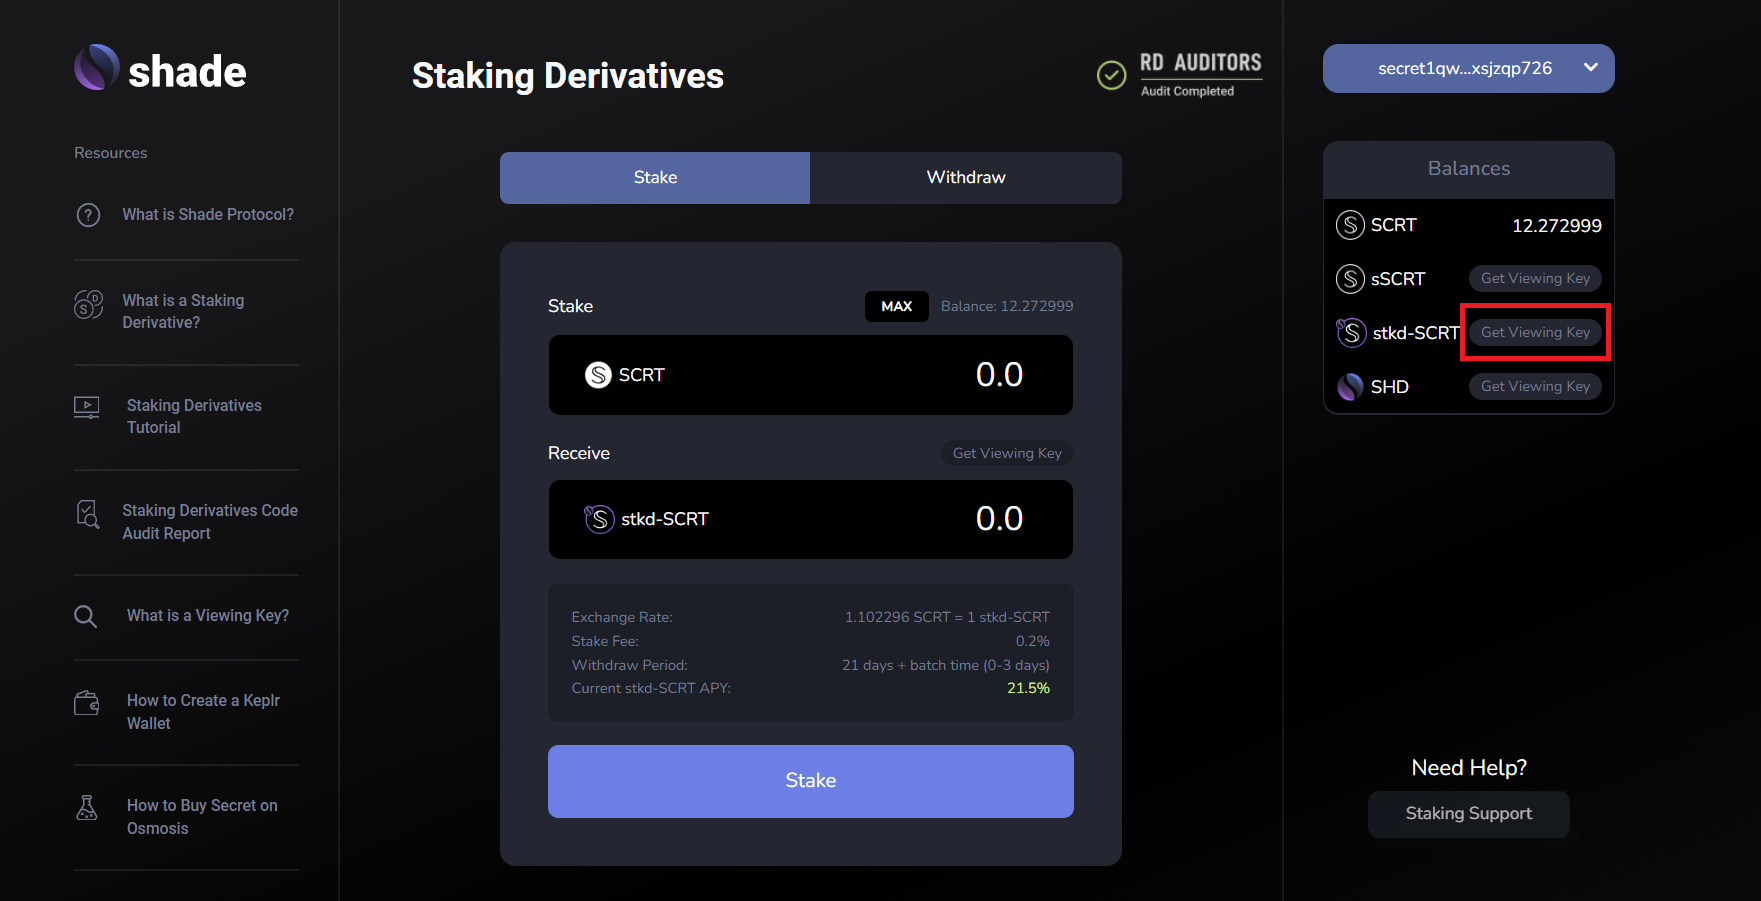The image size is (1761, 901).
Task: Click Get Viewing Key beside Receive label
Action: (1007, 453)
